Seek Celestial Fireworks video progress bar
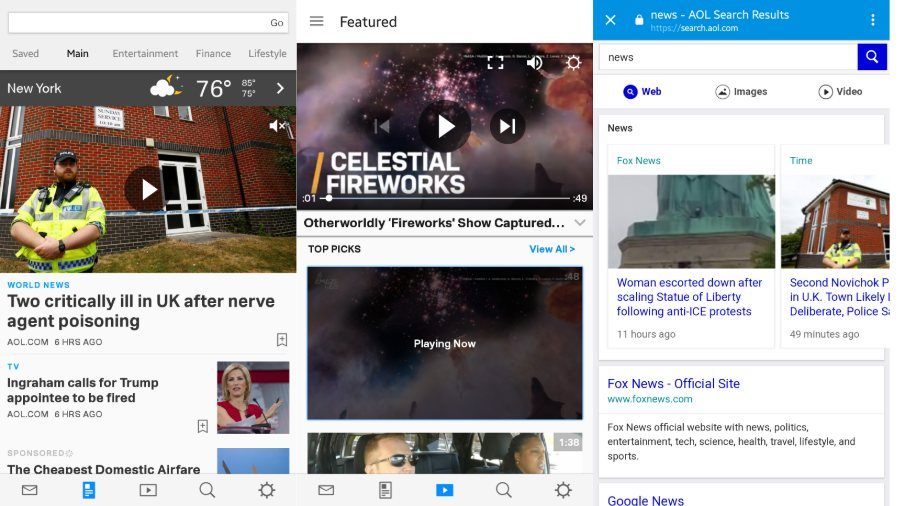This screenshot has height=506, width=900. tap(445, 198)
